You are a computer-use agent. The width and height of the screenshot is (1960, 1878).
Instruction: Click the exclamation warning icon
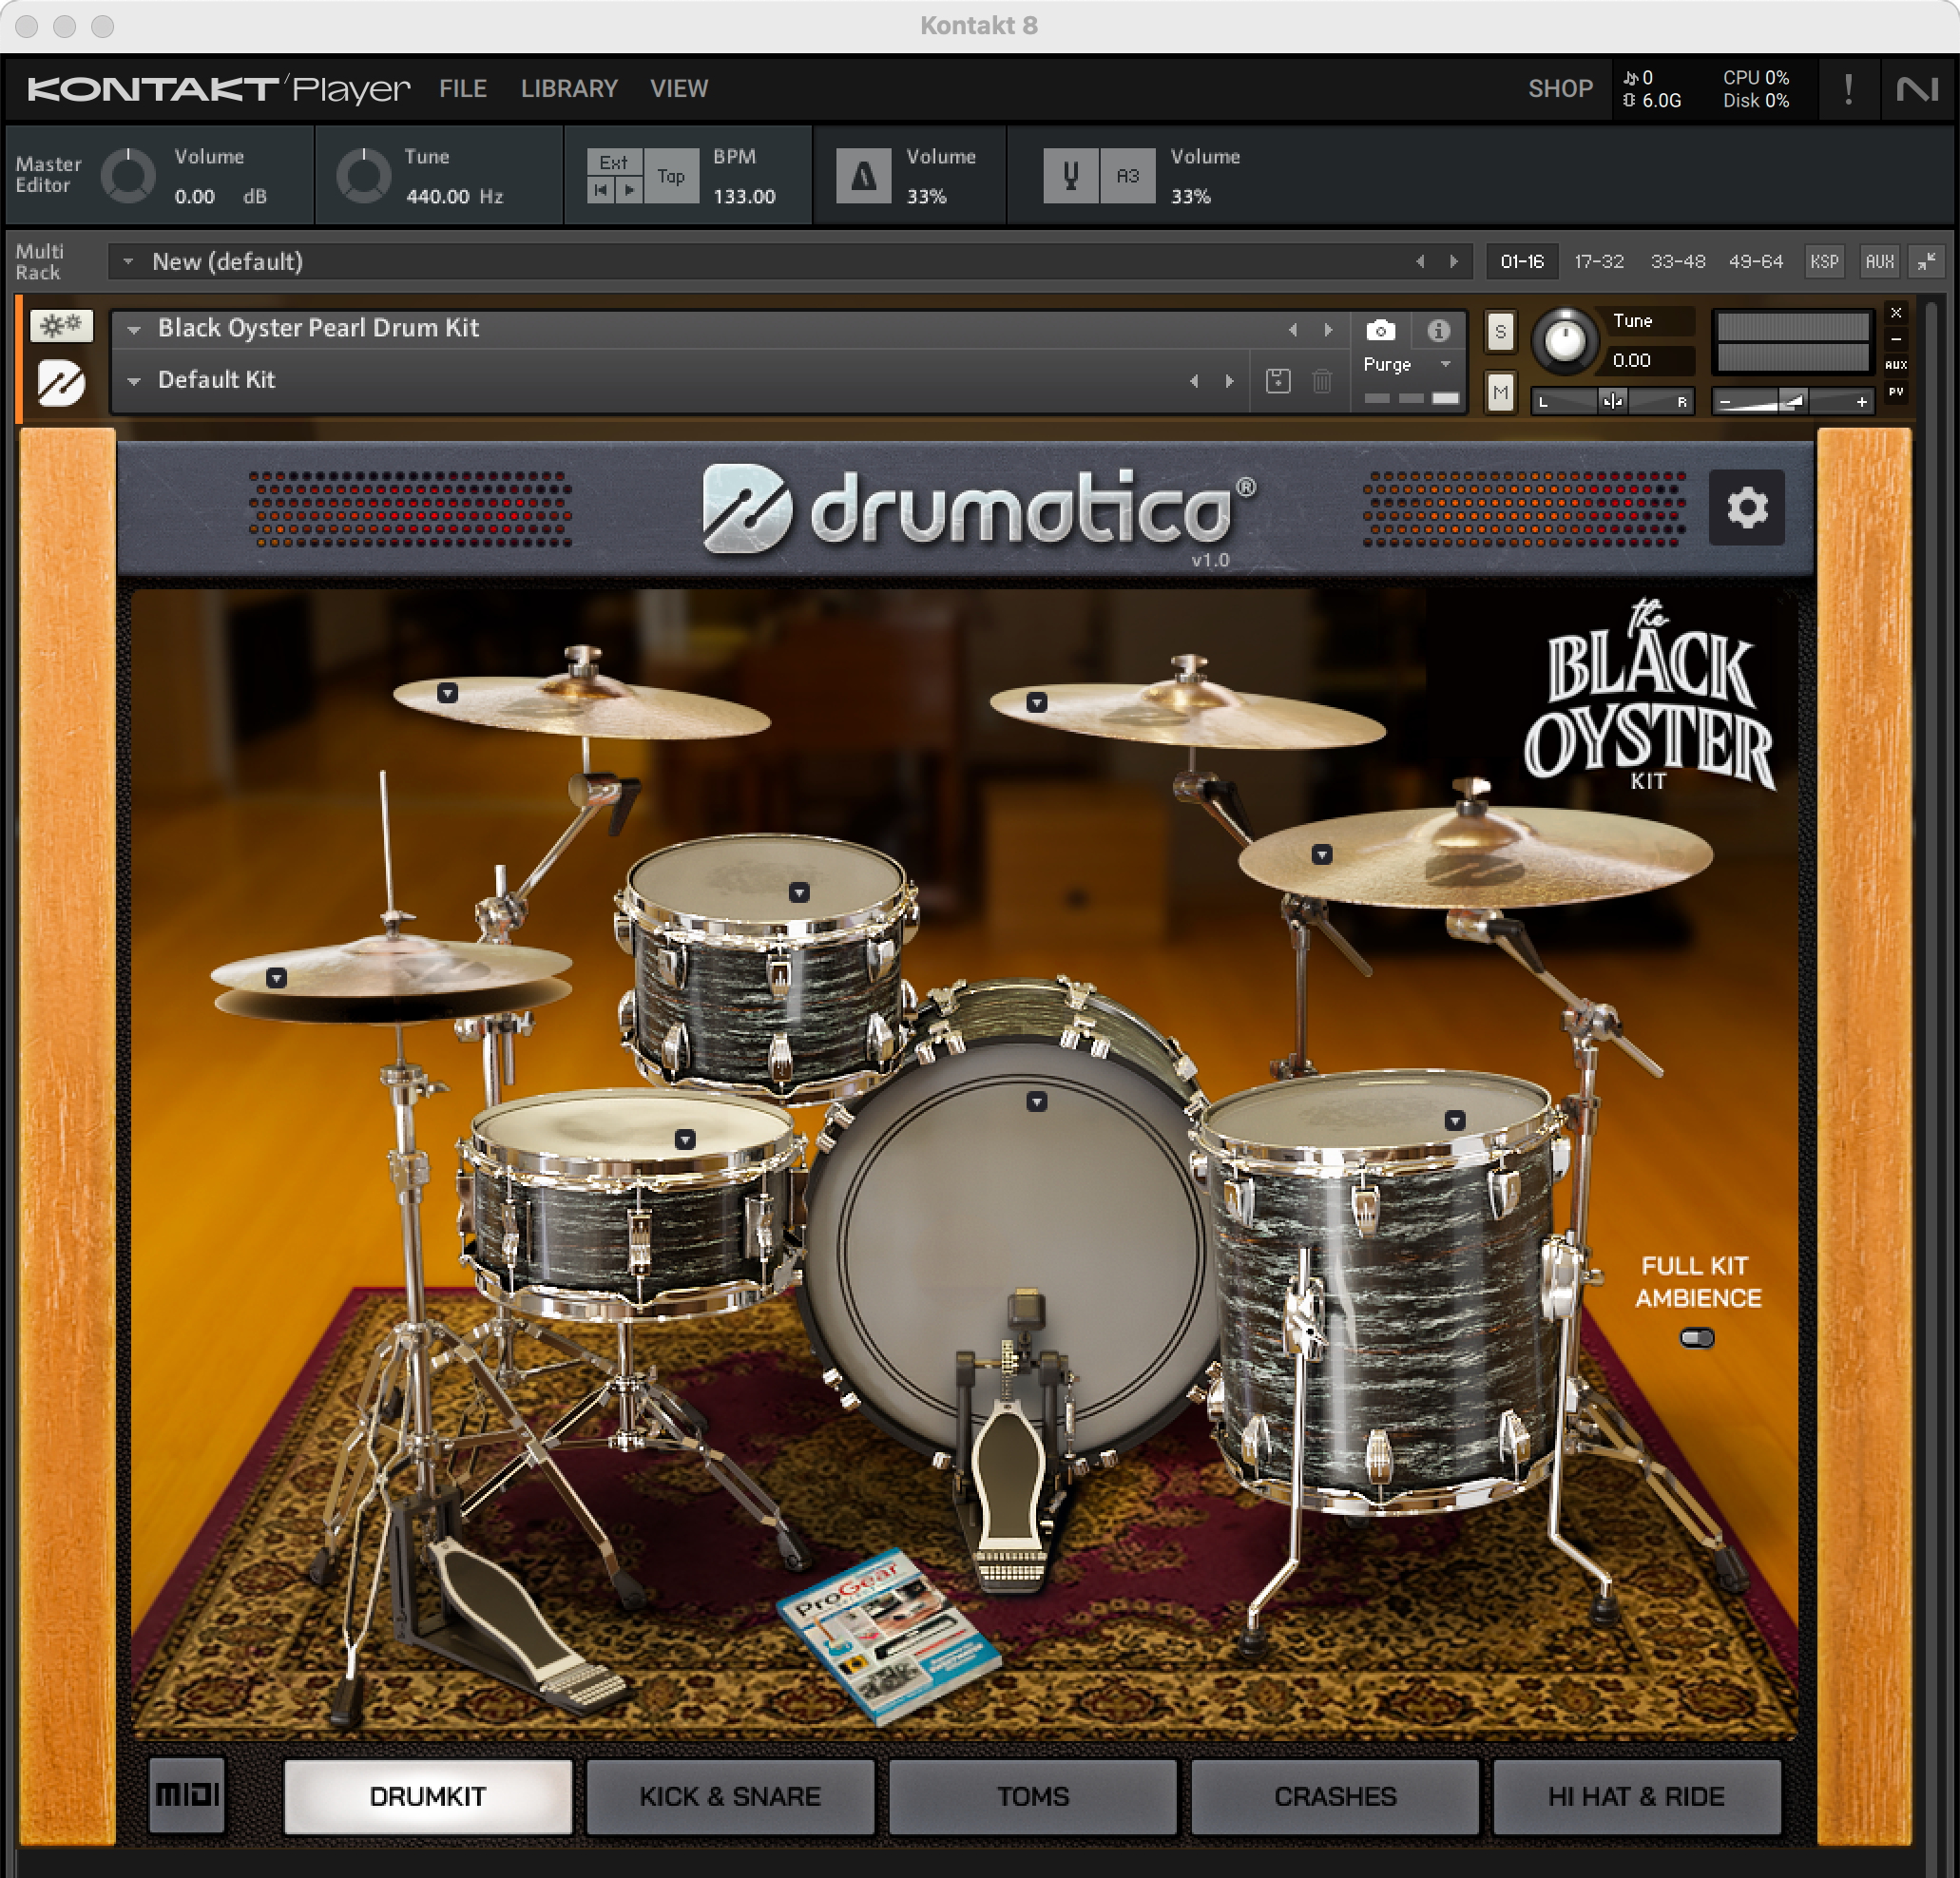point(1848,89)
